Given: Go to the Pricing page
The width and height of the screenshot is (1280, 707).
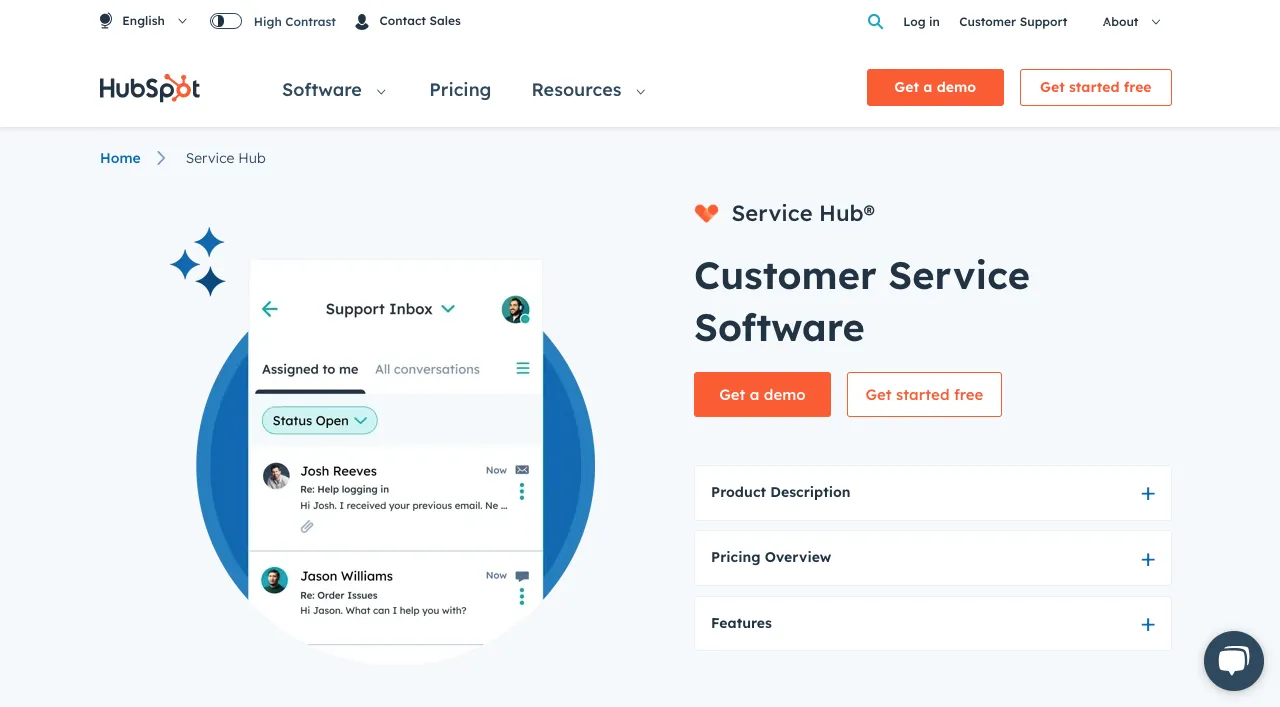Looking at the screenshot, I should click(x=460, y=90).
